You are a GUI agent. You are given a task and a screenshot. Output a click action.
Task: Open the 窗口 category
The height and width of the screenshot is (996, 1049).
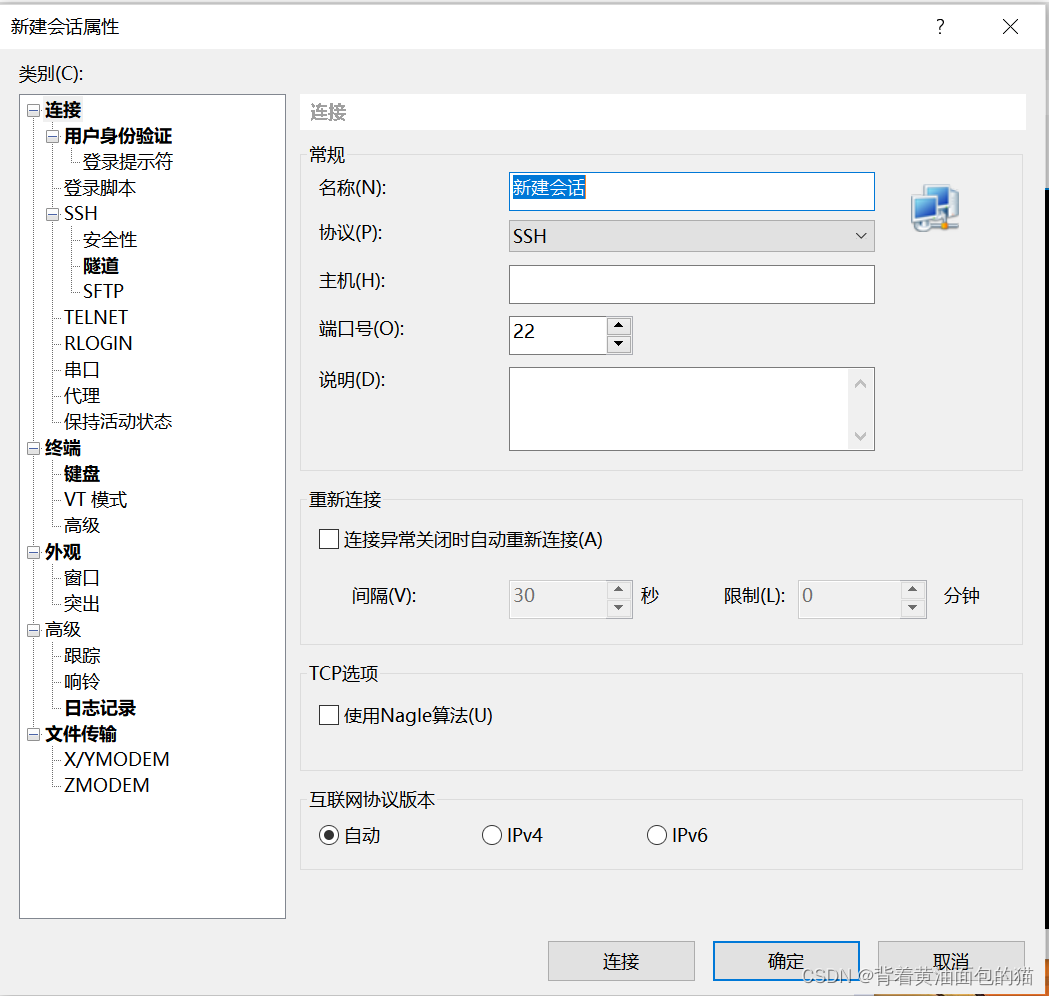82,578
